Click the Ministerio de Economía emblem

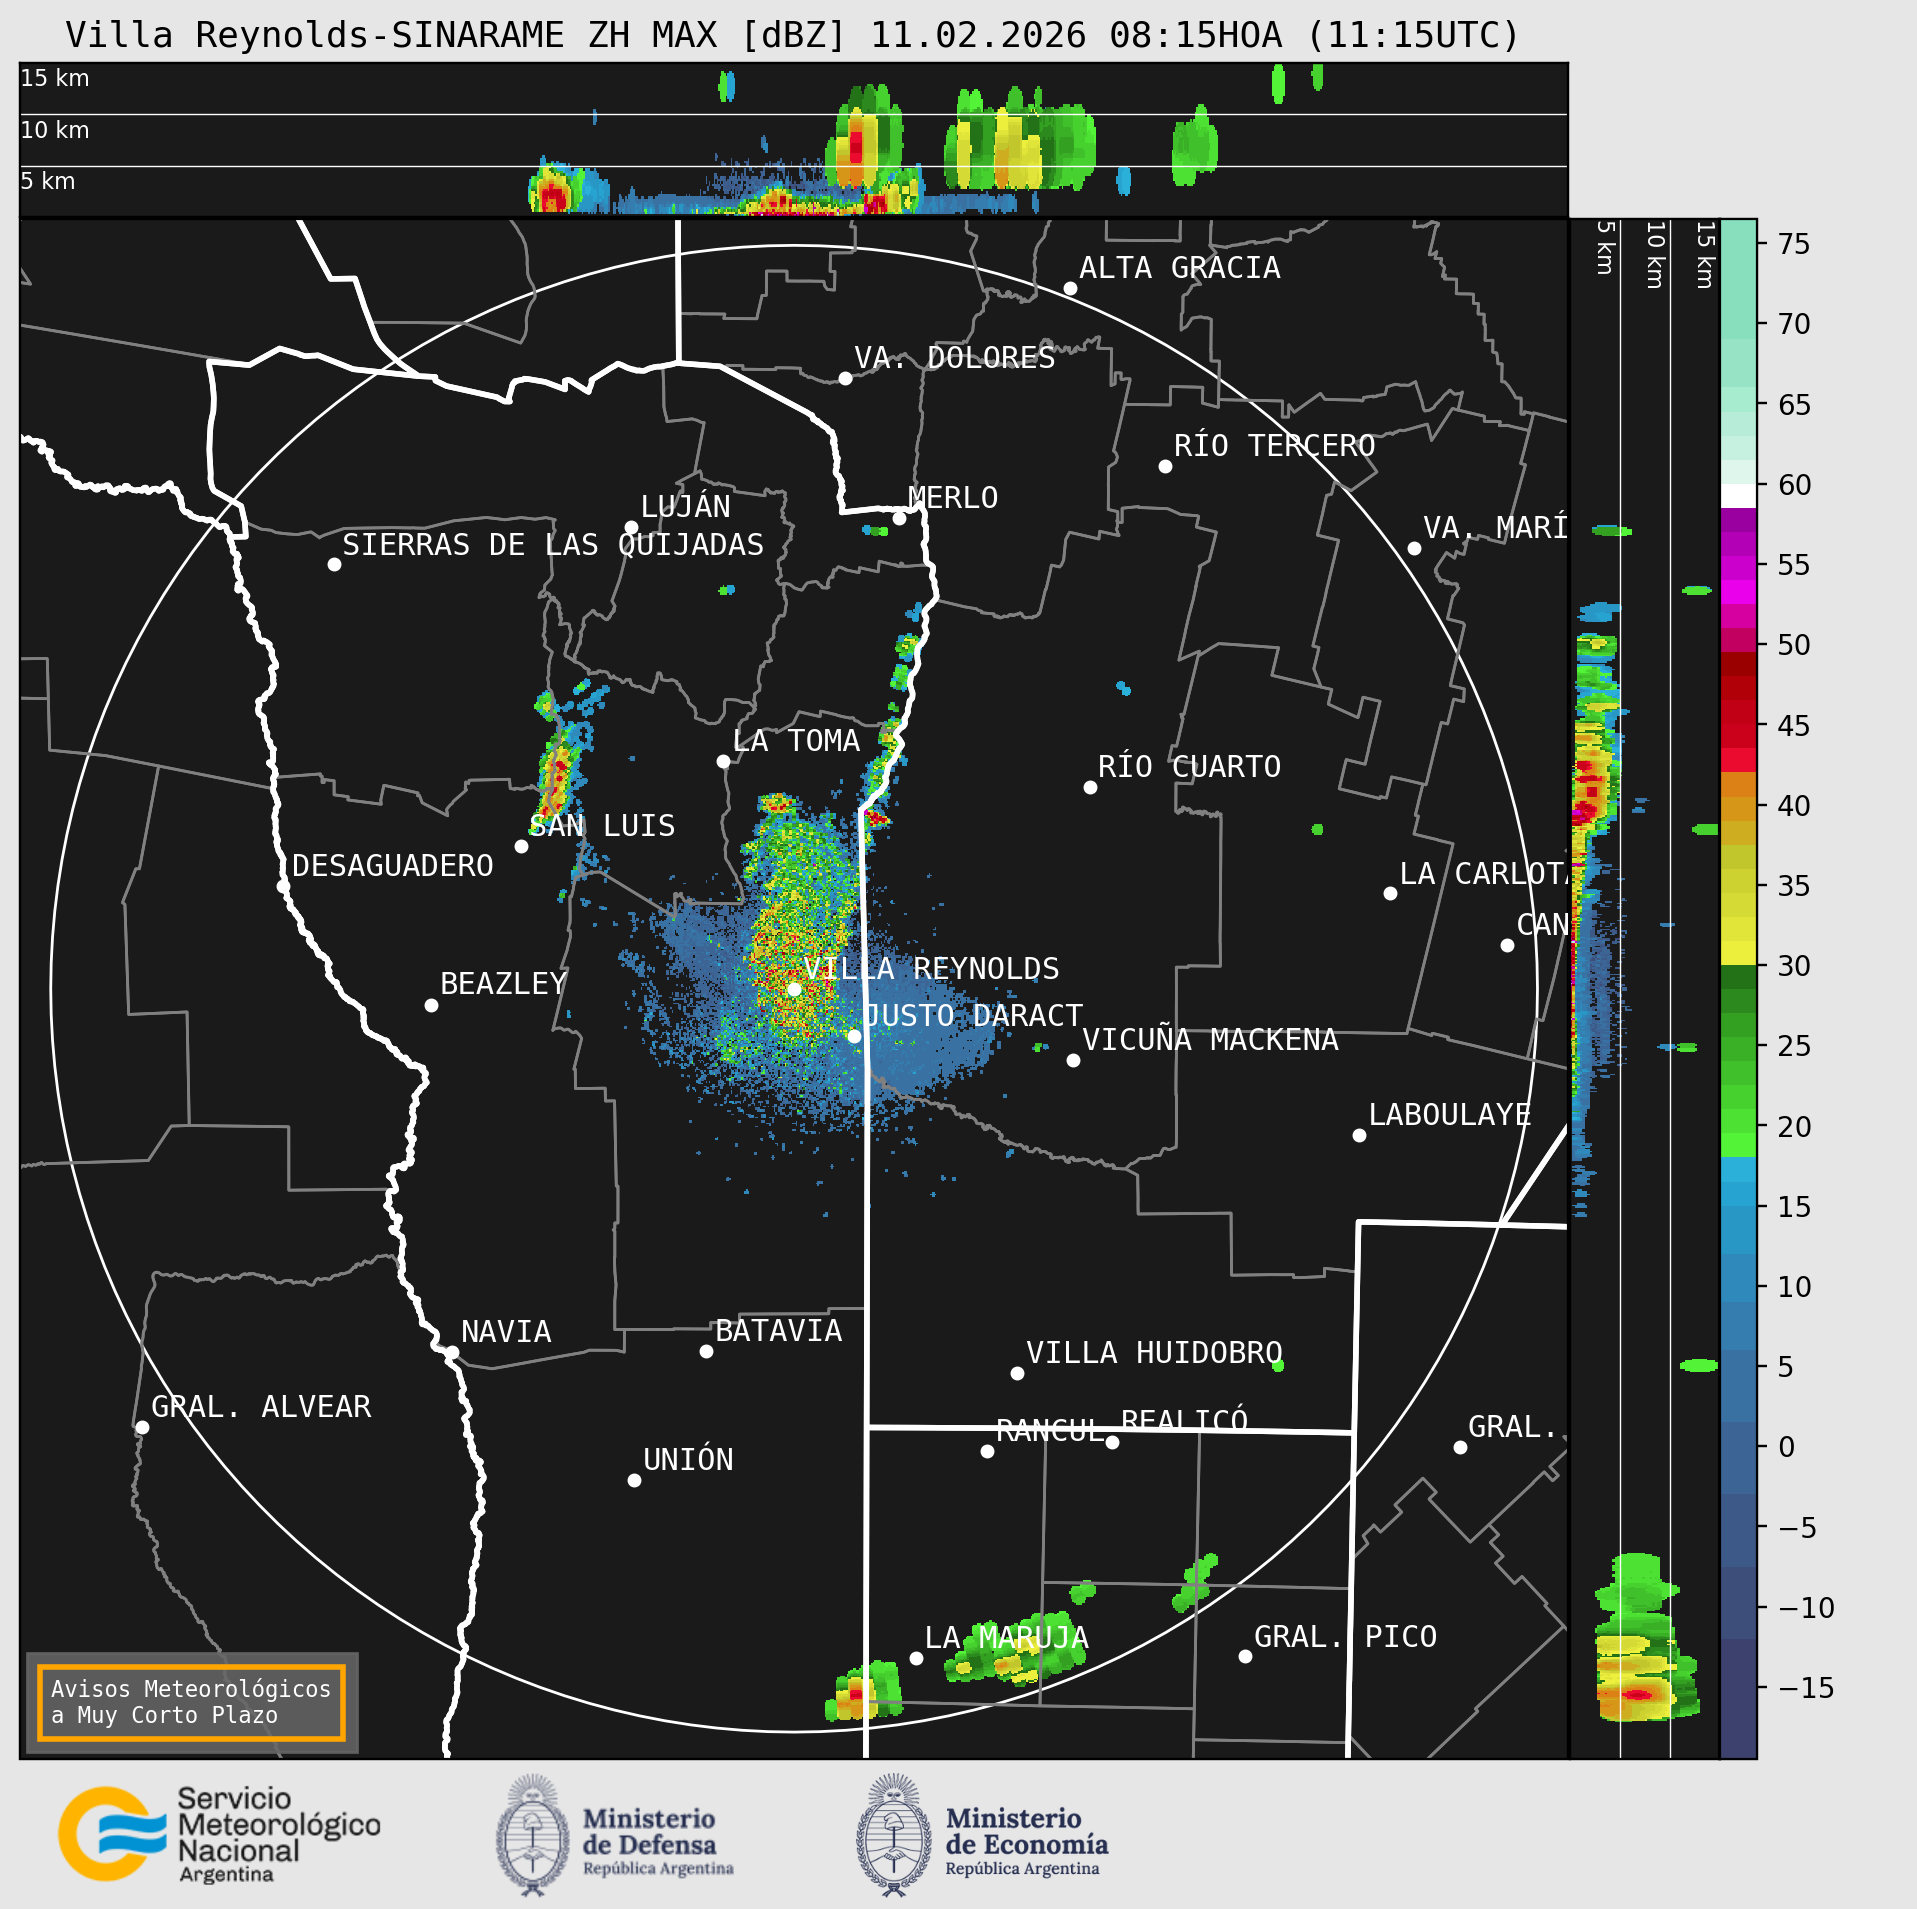(x=894, y=1835)
